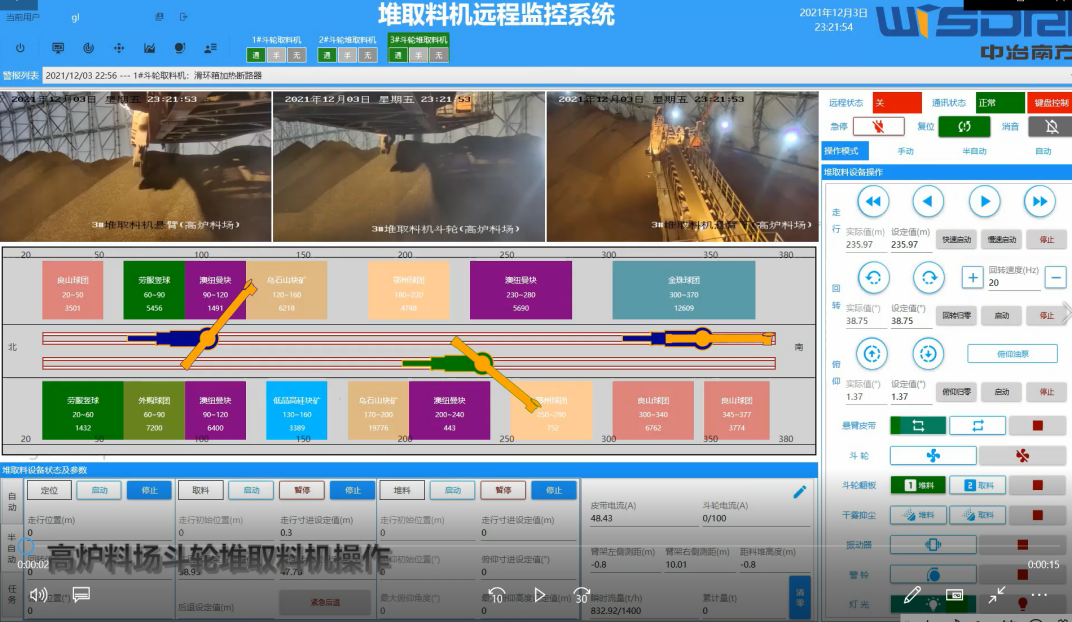
Task: Stop the bucket wheel flap red square
Action: (x=1037, y=485)
